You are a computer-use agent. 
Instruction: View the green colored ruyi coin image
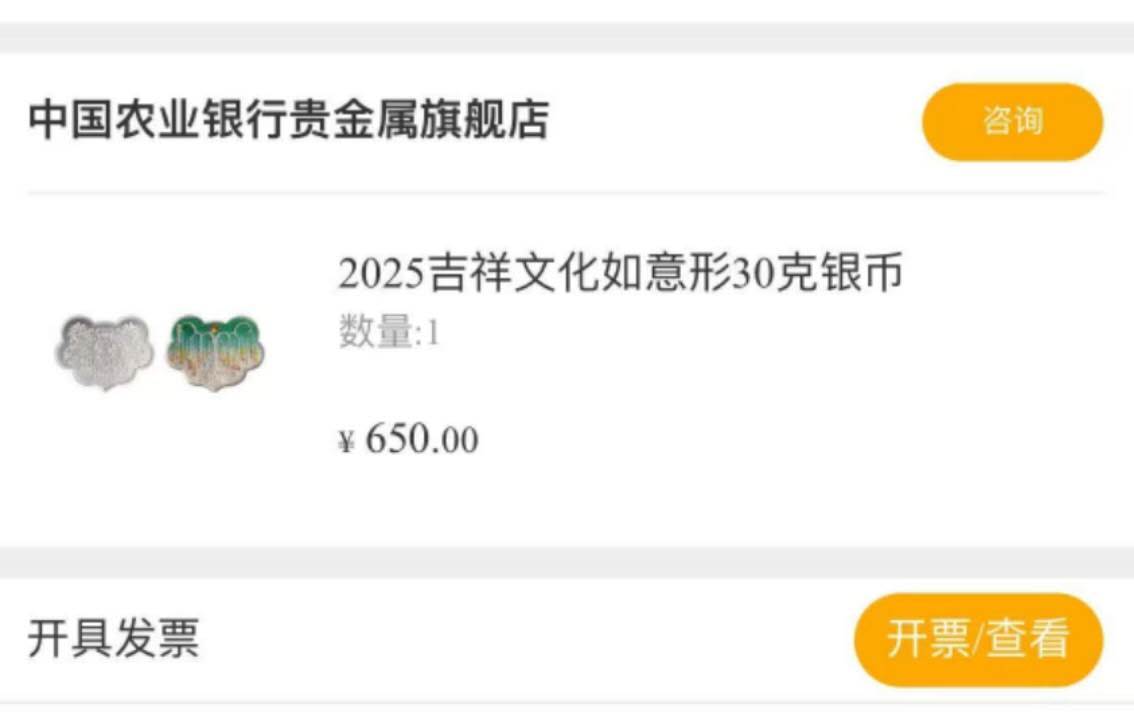click(x=216, y=352)
